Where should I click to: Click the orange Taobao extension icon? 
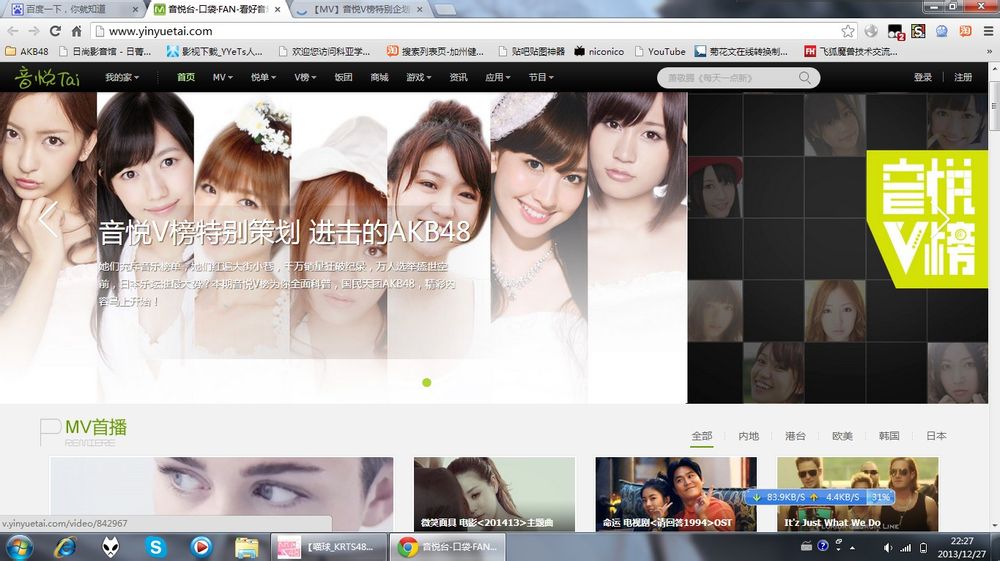tap(966, 31)
